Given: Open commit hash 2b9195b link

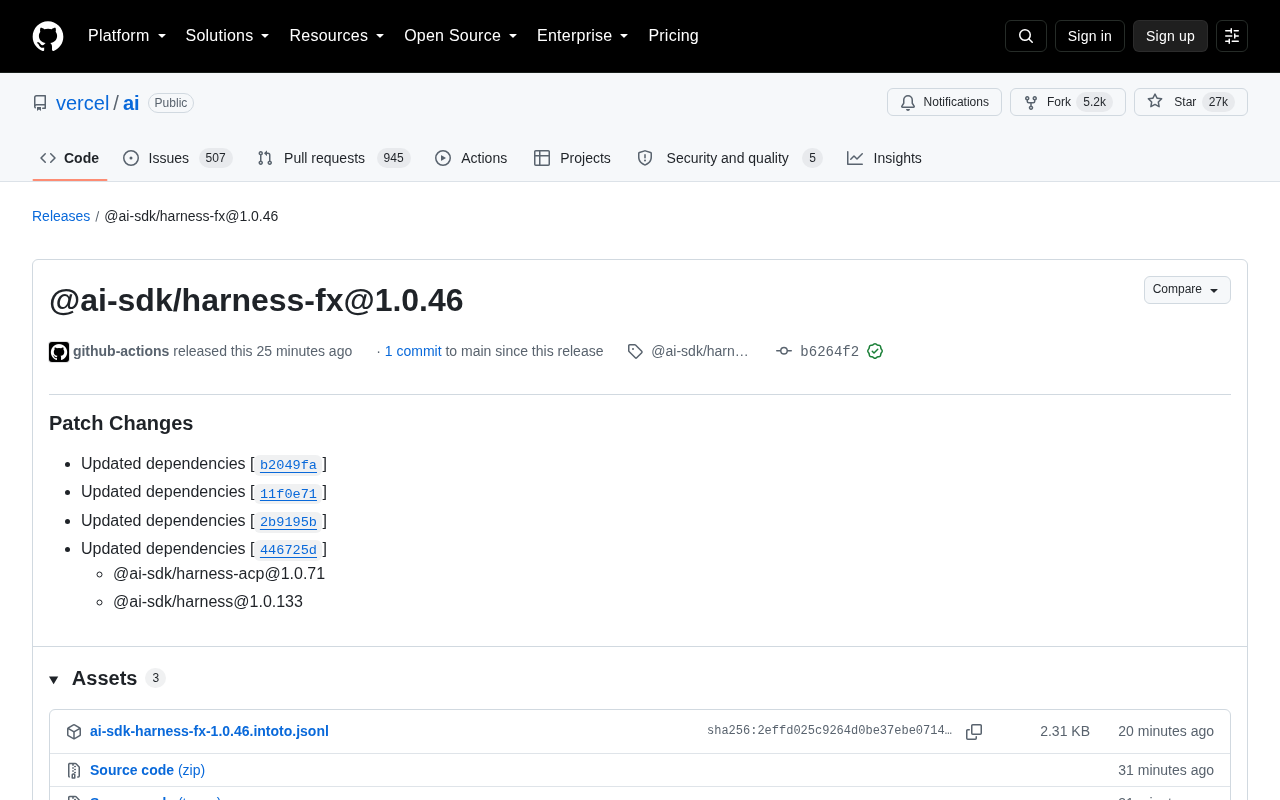Looking at the screenshot, I should (288, 522).
